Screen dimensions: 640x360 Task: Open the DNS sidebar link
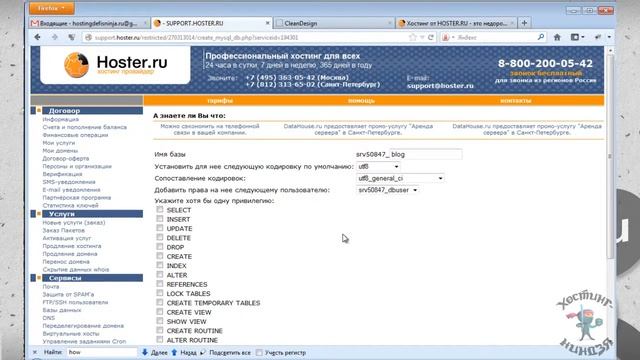click(x=49, y=318)
